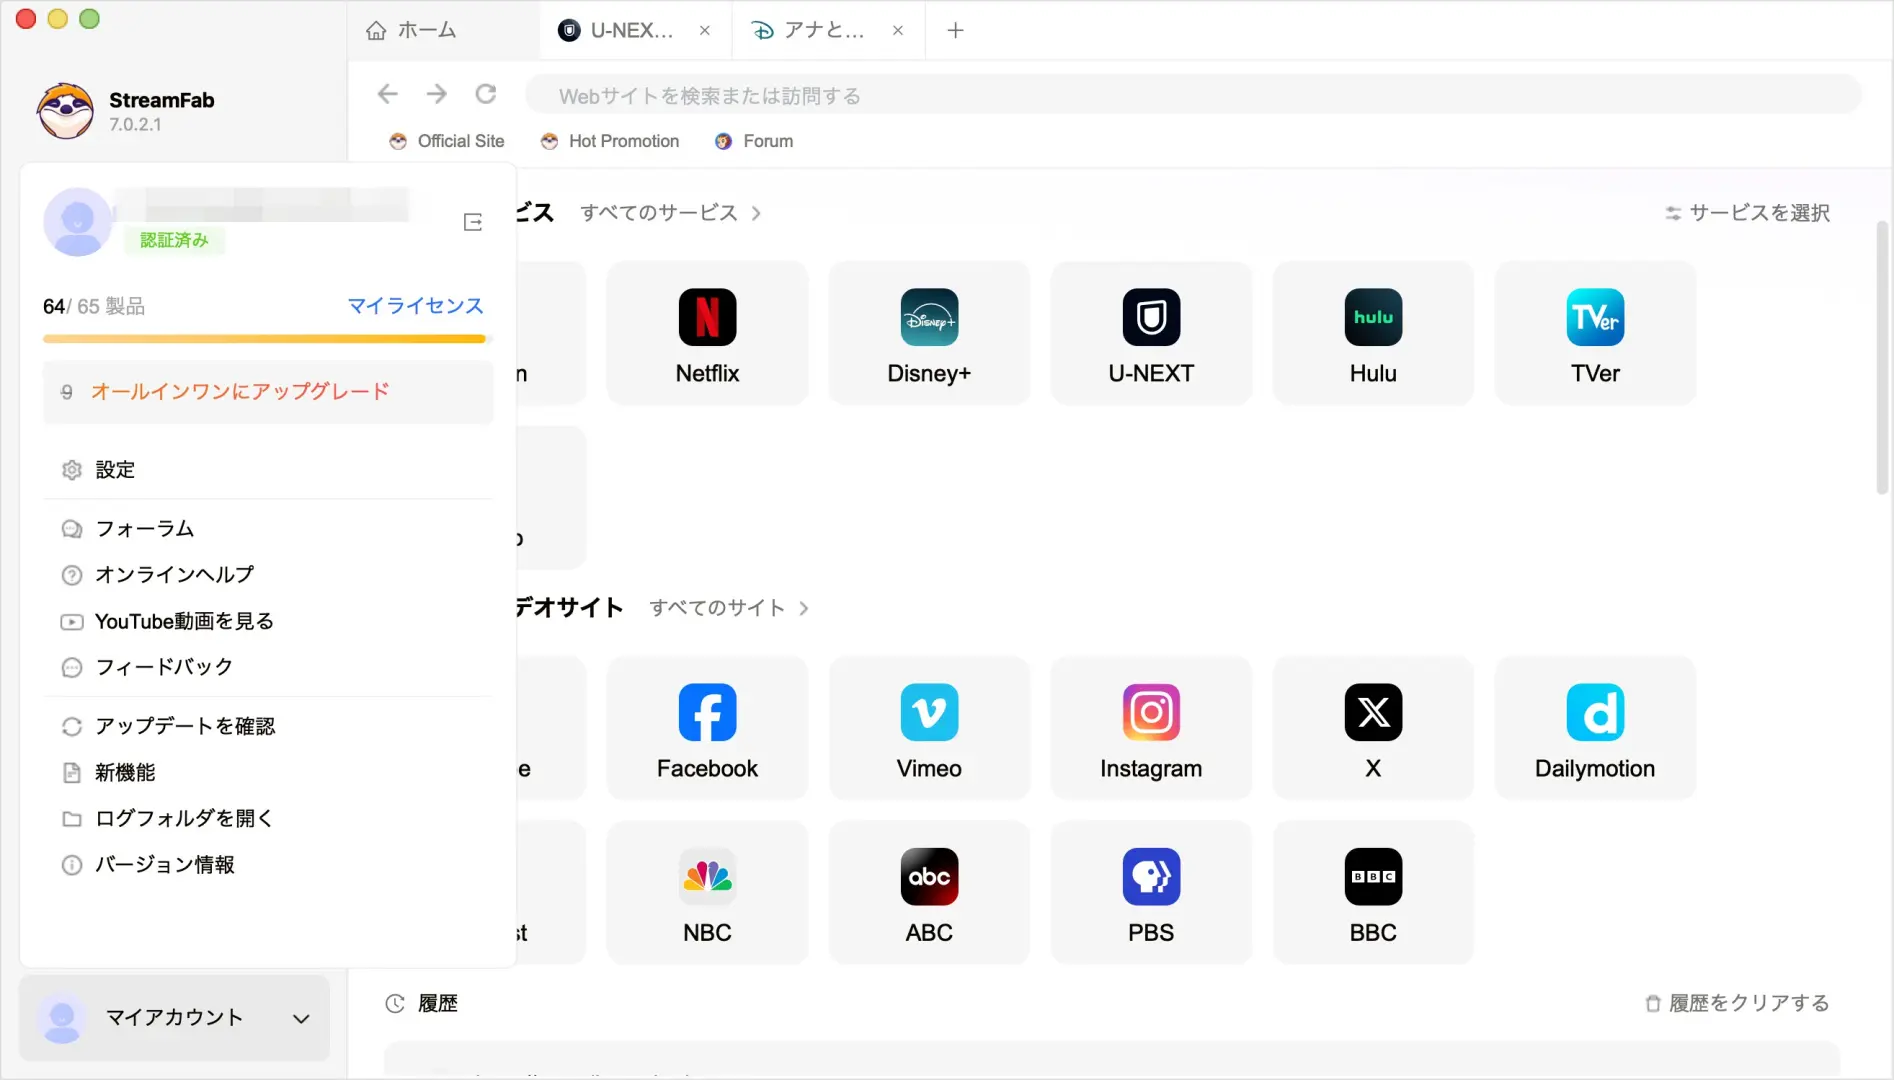Select アップデートを確認 menu entry
Image resolution: width=1894 pixels, height=1080 pixels.
point(268,726)
